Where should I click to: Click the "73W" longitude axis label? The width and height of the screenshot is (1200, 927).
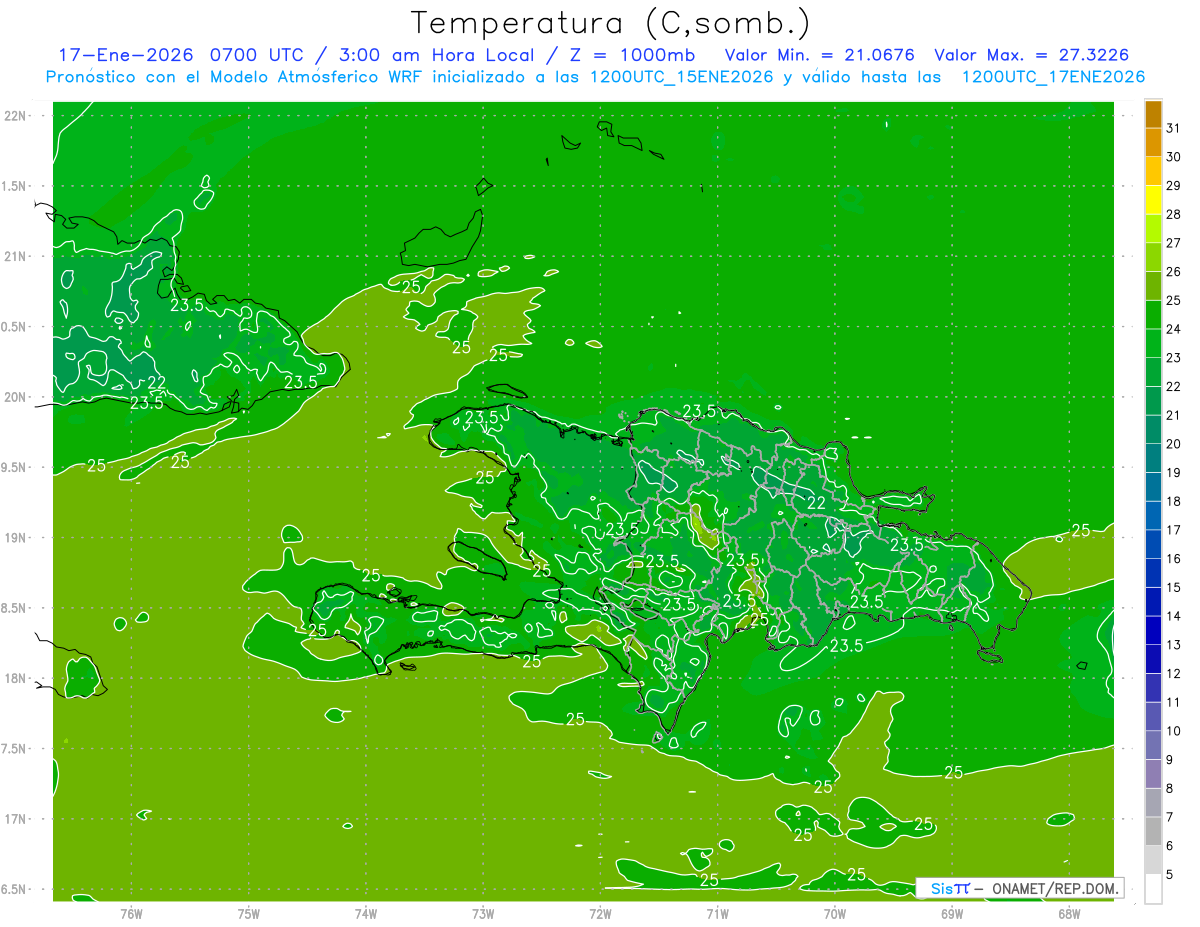(x=483, y=914)
